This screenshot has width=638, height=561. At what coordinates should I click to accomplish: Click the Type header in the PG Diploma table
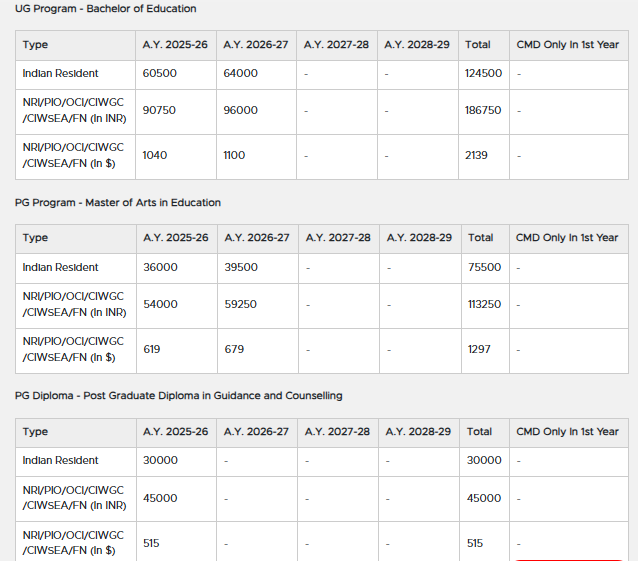tap(35, 432)
